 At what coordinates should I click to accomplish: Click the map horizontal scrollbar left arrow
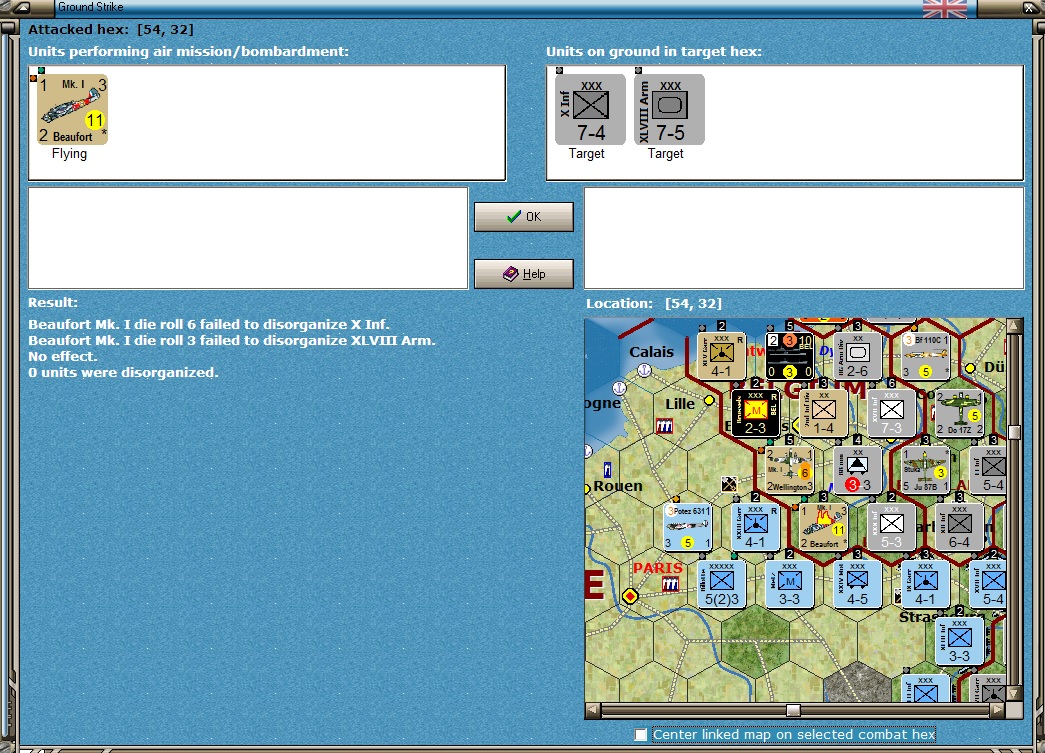point(592,710)
